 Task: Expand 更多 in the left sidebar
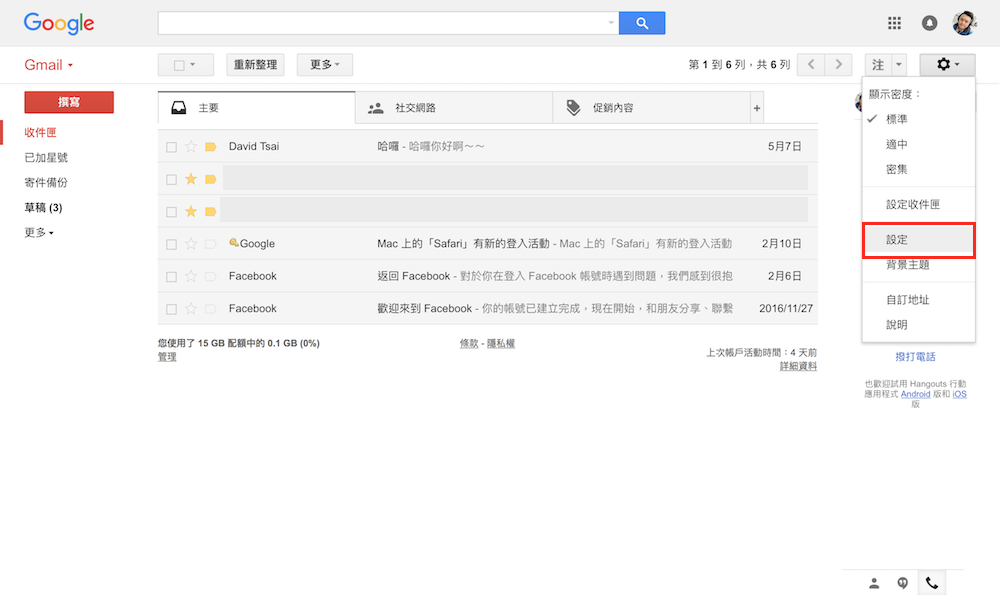coord(39,233)
